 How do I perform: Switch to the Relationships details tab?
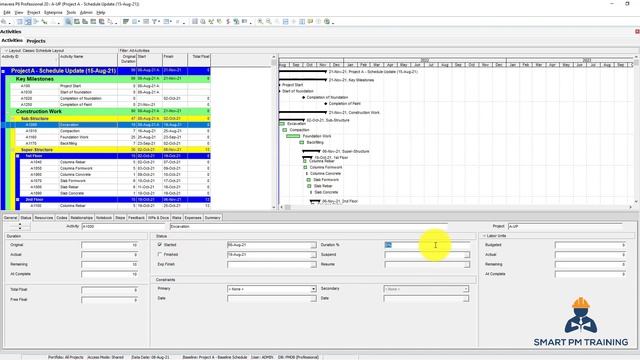(x=82, y=218)
